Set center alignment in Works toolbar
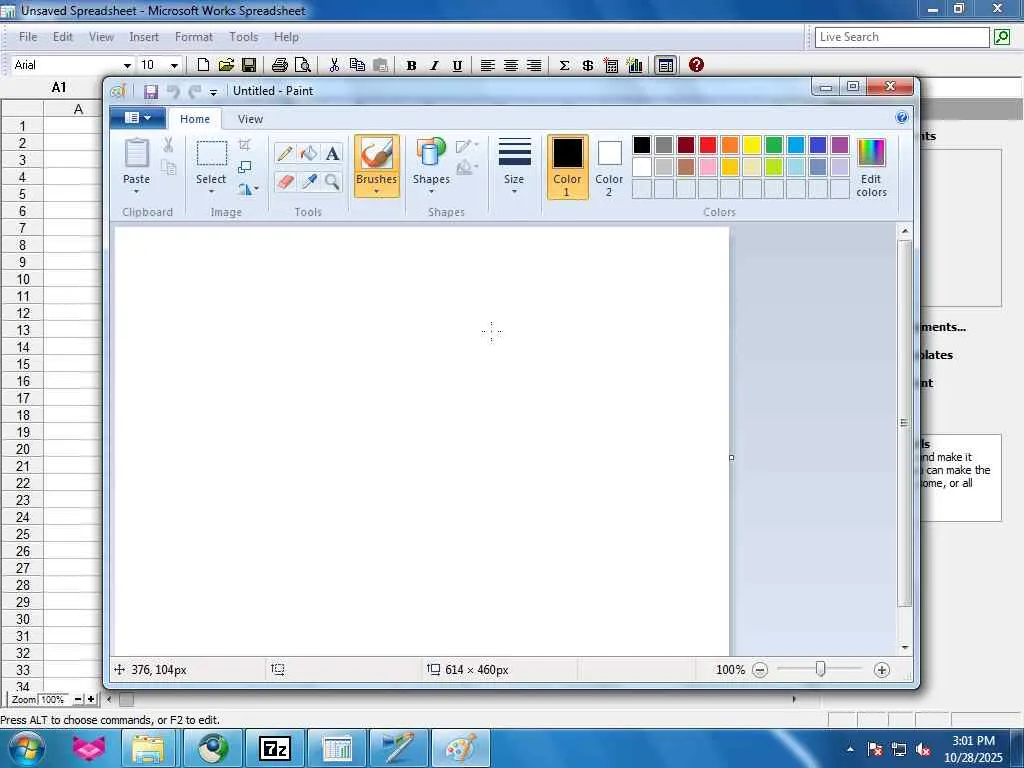 (511, 65)
